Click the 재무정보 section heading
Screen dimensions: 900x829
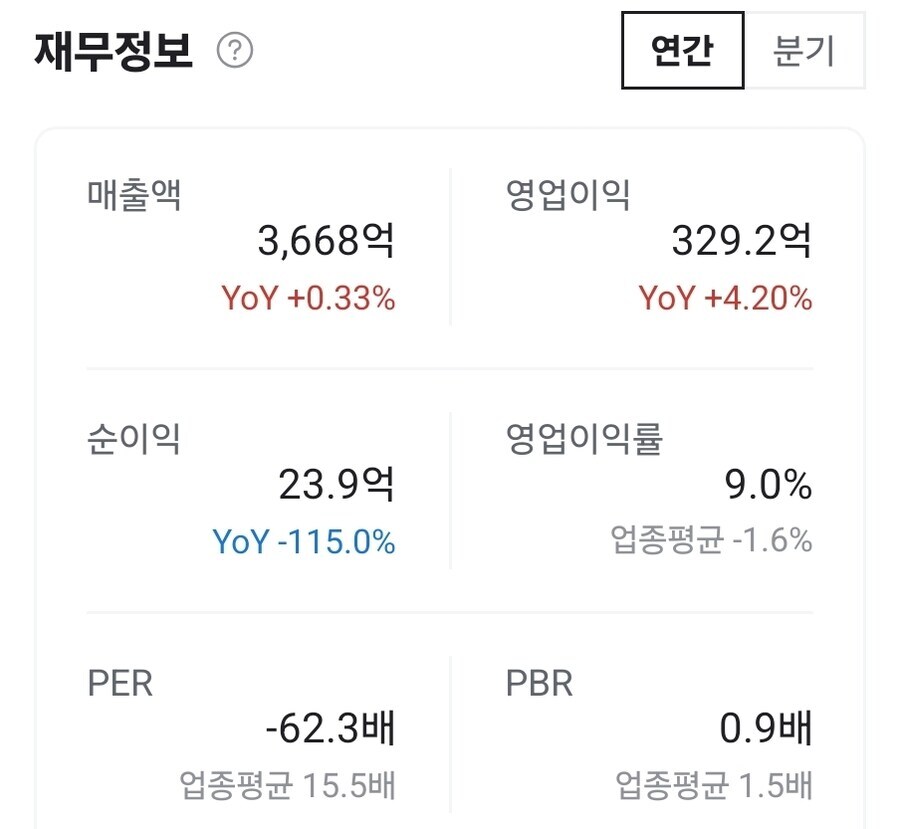click(x=113, y=51)
